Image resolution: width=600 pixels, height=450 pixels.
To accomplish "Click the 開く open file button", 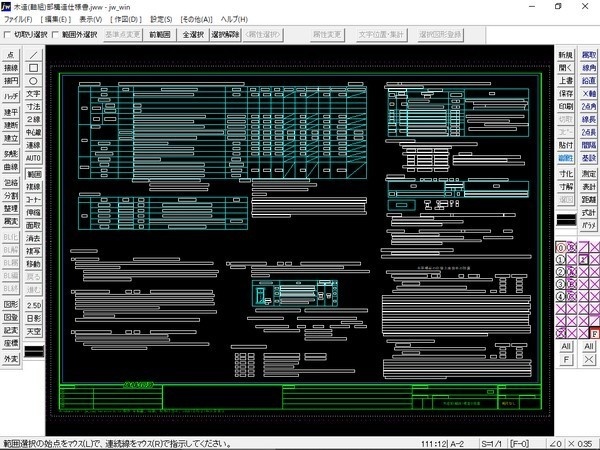I will [x=566, y=68].
